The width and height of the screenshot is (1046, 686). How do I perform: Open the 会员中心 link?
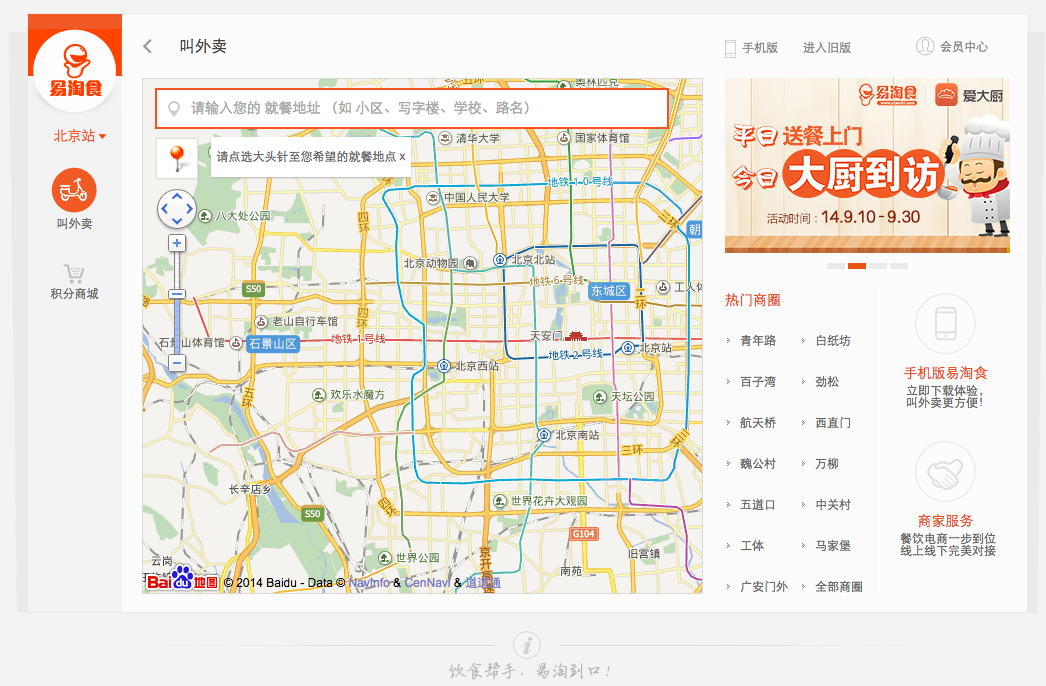tap(964, 47)
